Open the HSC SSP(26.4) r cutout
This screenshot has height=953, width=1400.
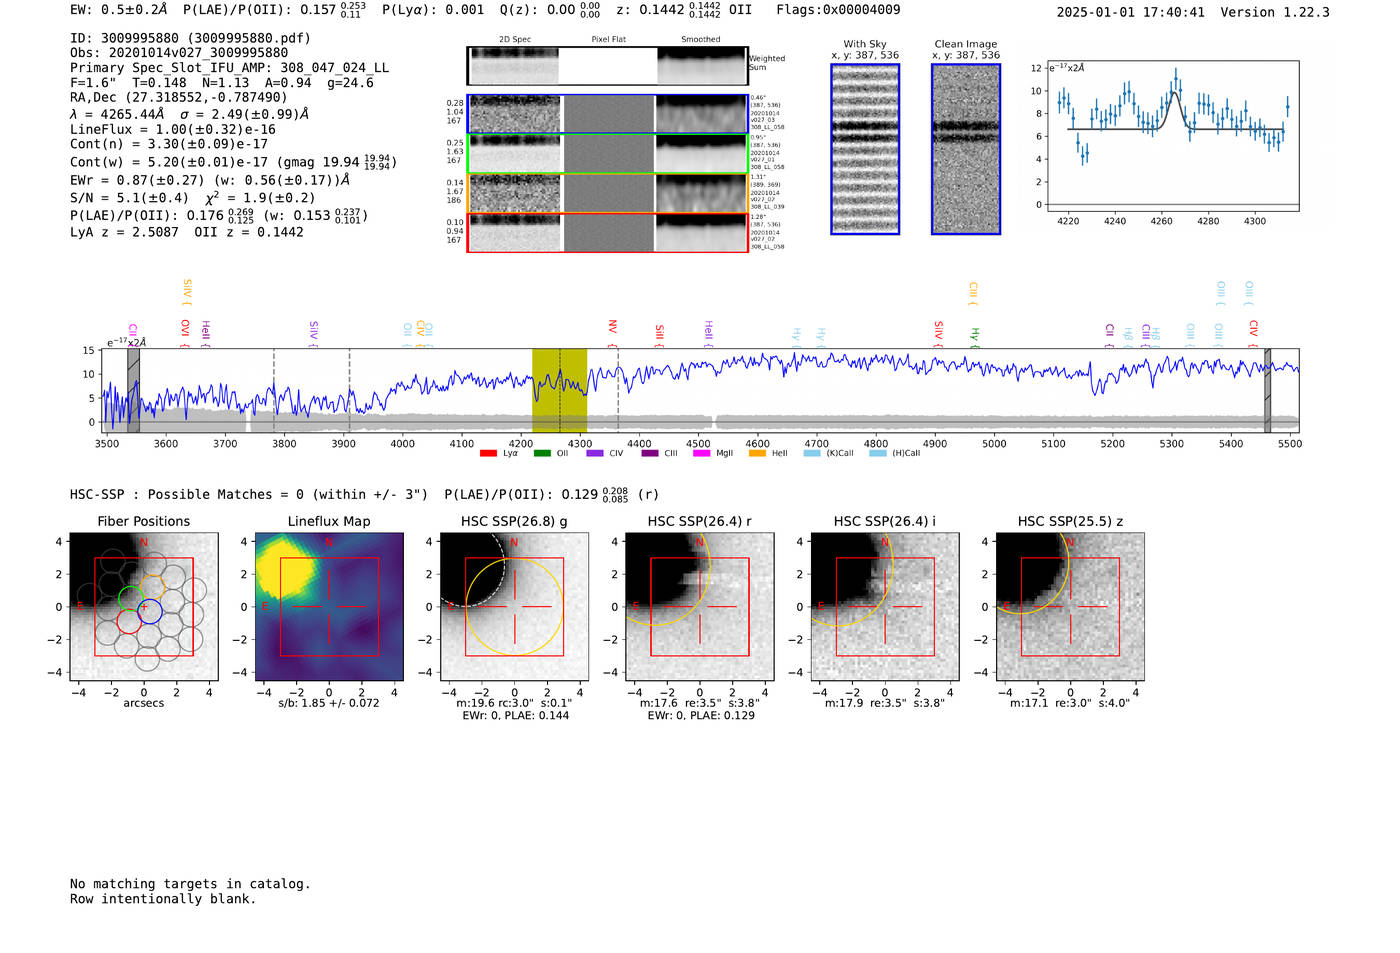[x=699, y=607]
